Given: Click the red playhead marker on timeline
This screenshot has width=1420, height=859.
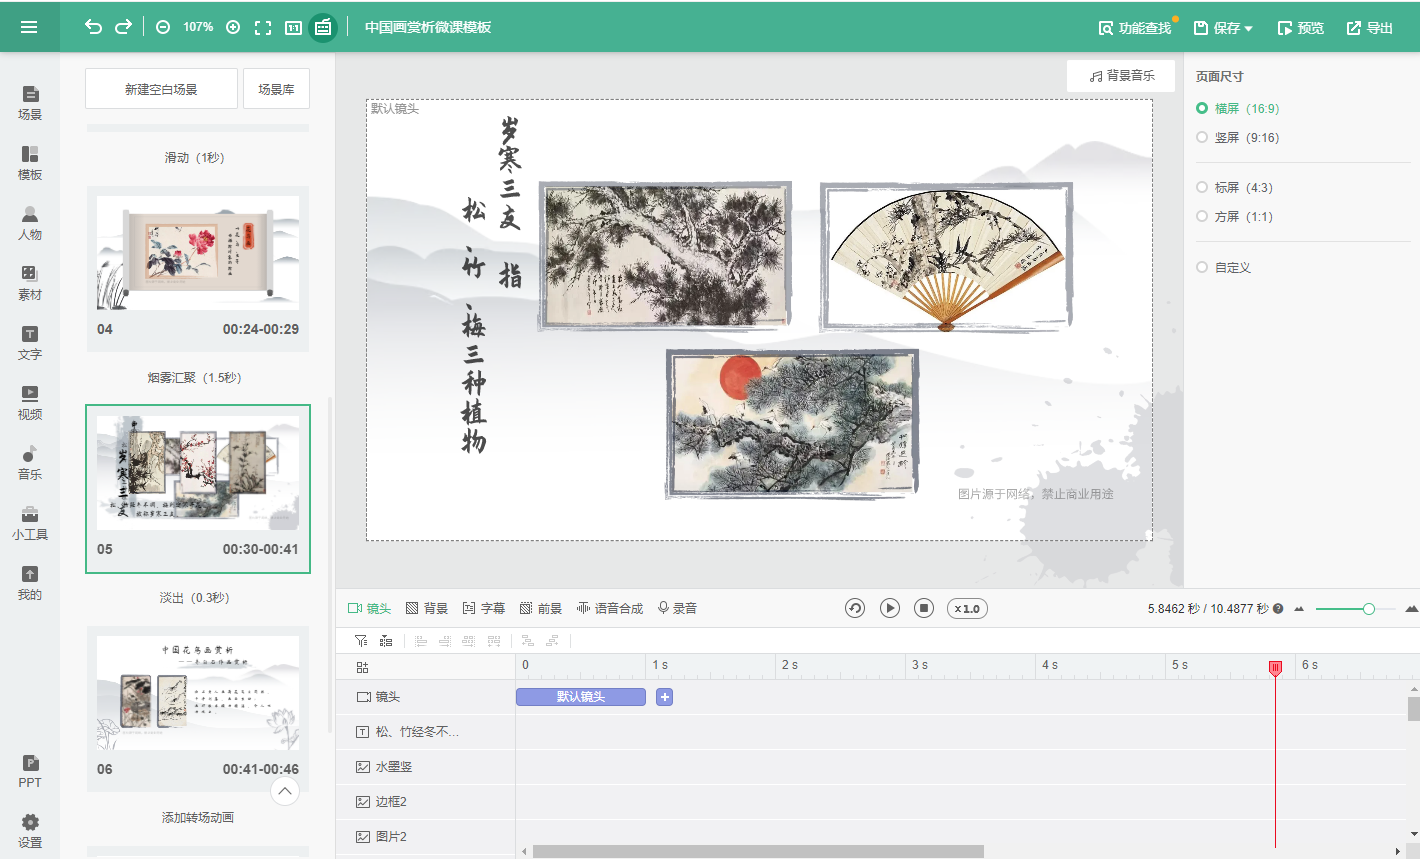Looking at the screenshot, I should click(x=1275, y=668).
